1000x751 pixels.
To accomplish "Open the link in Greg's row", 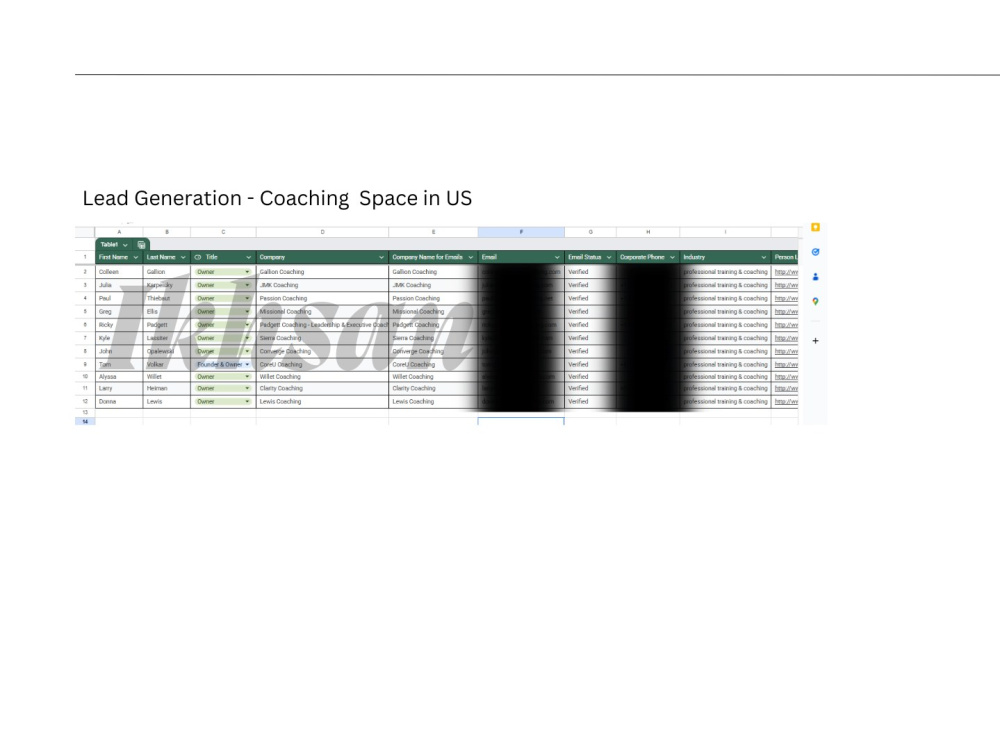I will click(x=786, y=312).
